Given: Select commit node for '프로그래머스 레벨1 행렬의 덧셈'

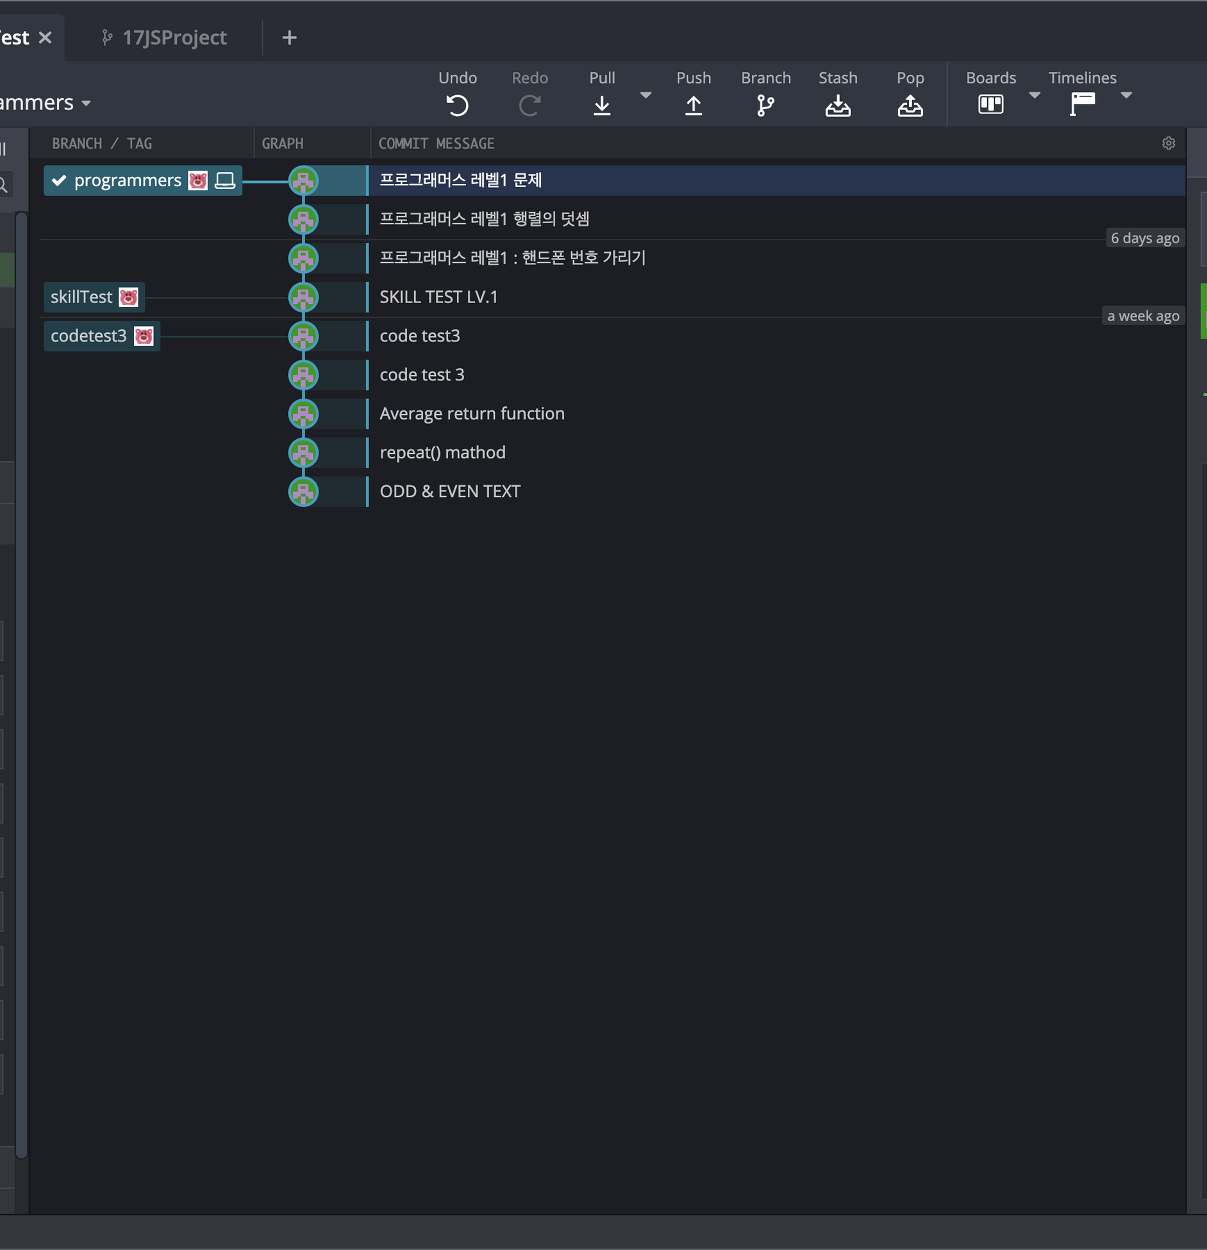Looking at the screenshot, I should pyautogui.click(x=303, y=219).
